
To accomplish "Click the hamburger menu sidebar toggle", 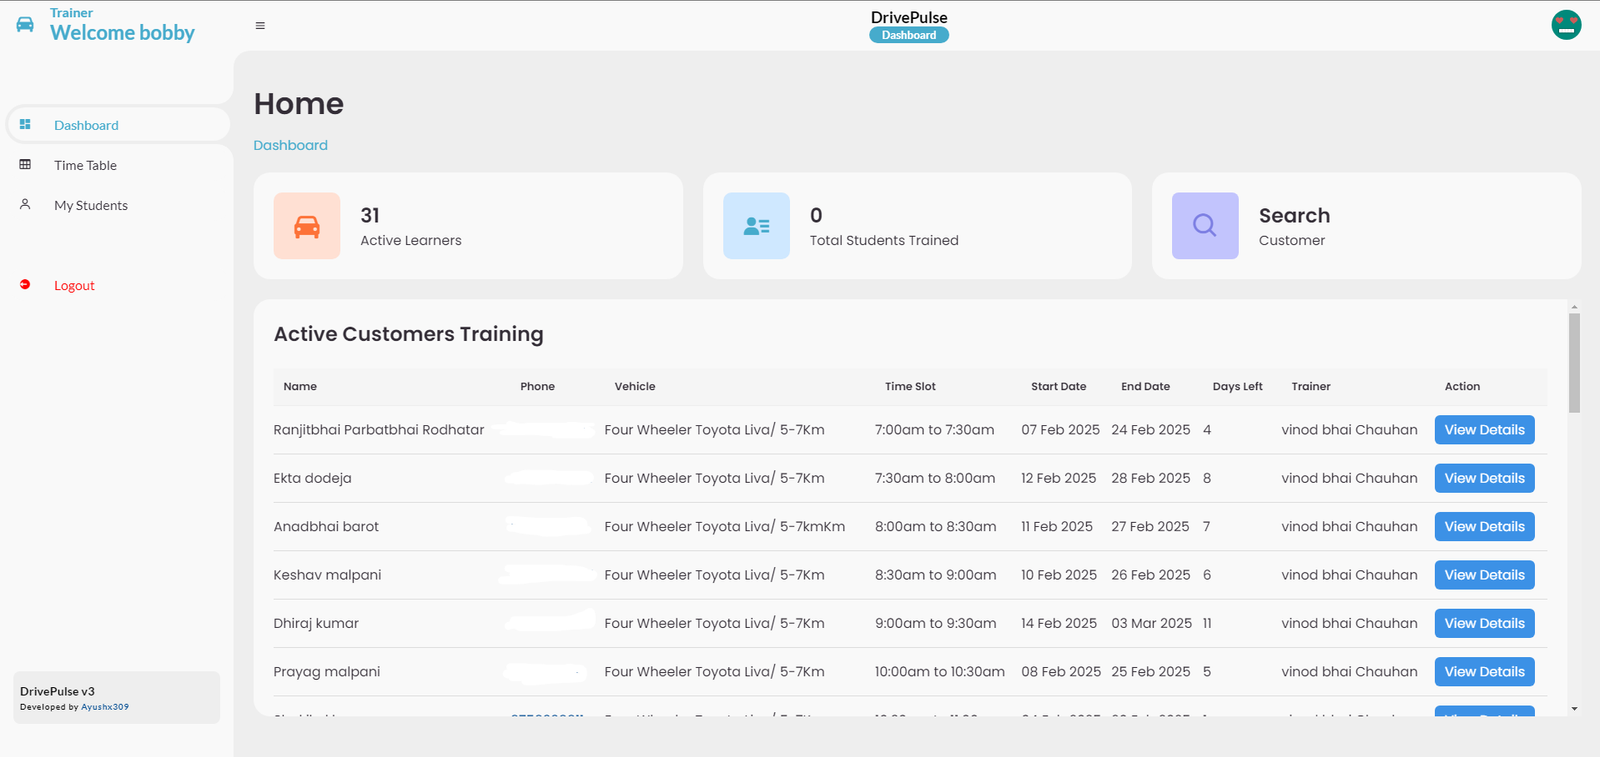I will click(260, 26).
